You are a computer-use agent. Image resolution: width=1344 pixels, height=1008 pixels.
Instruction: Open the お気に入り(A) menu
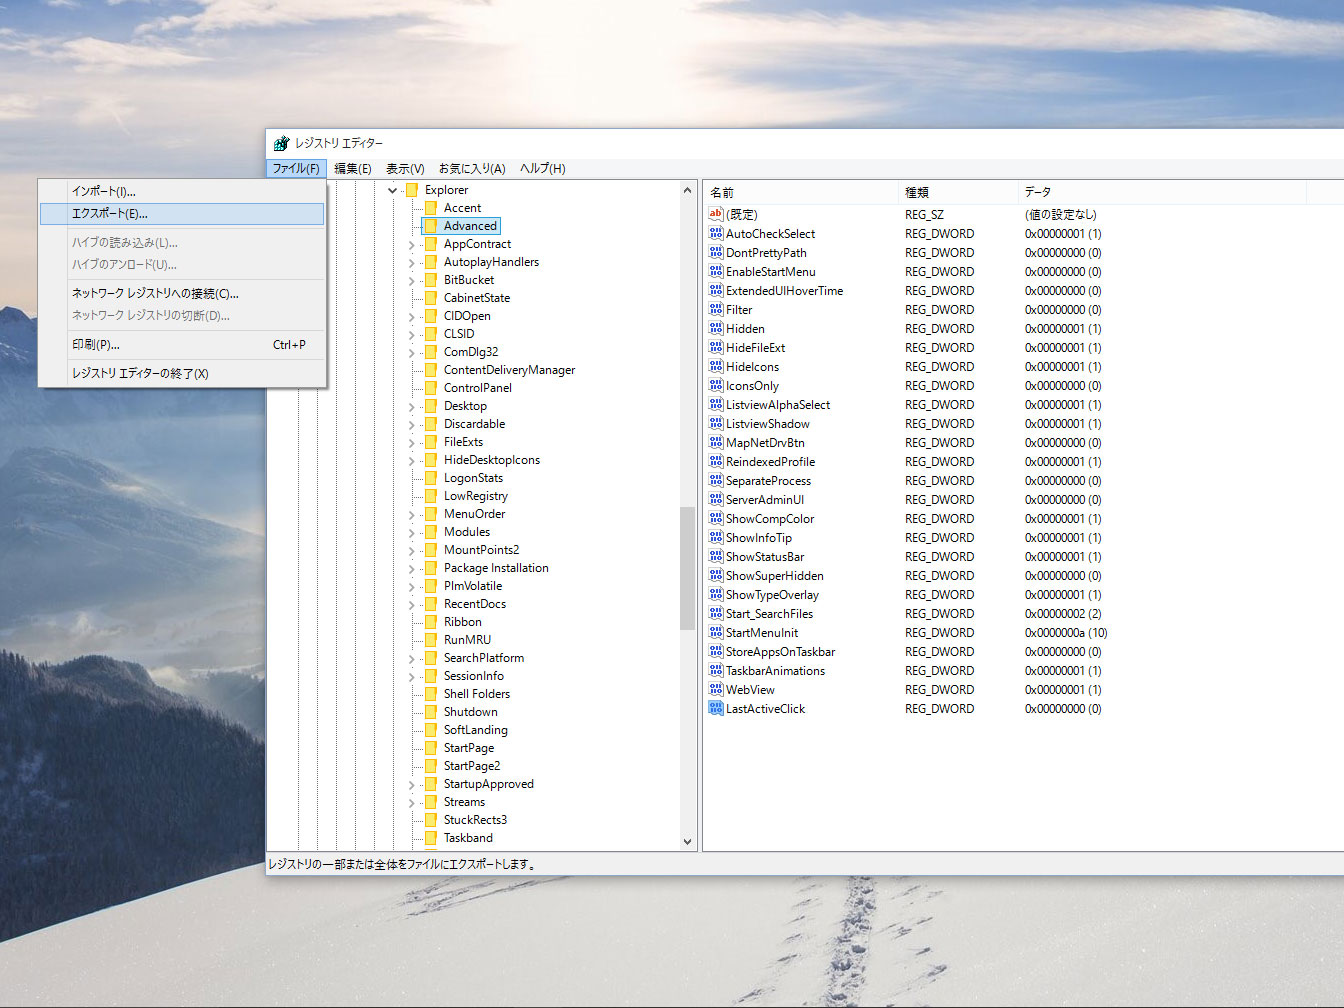(x=471, y=168)
